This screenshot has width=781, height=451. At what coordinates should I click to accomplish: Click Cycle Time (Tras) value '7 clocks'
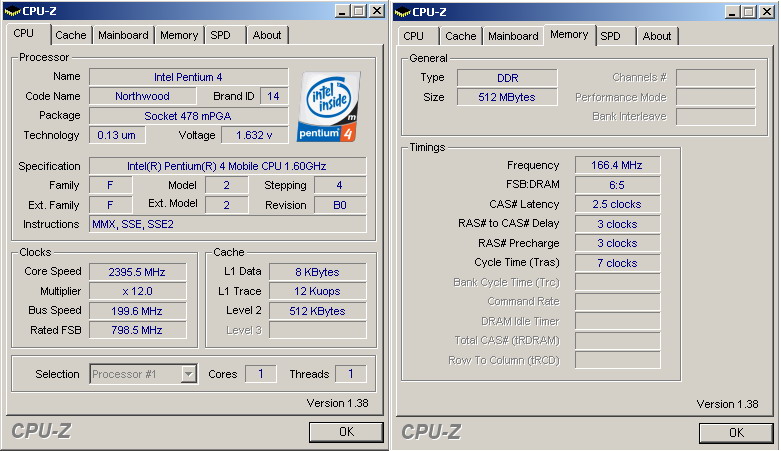[617, 263]
